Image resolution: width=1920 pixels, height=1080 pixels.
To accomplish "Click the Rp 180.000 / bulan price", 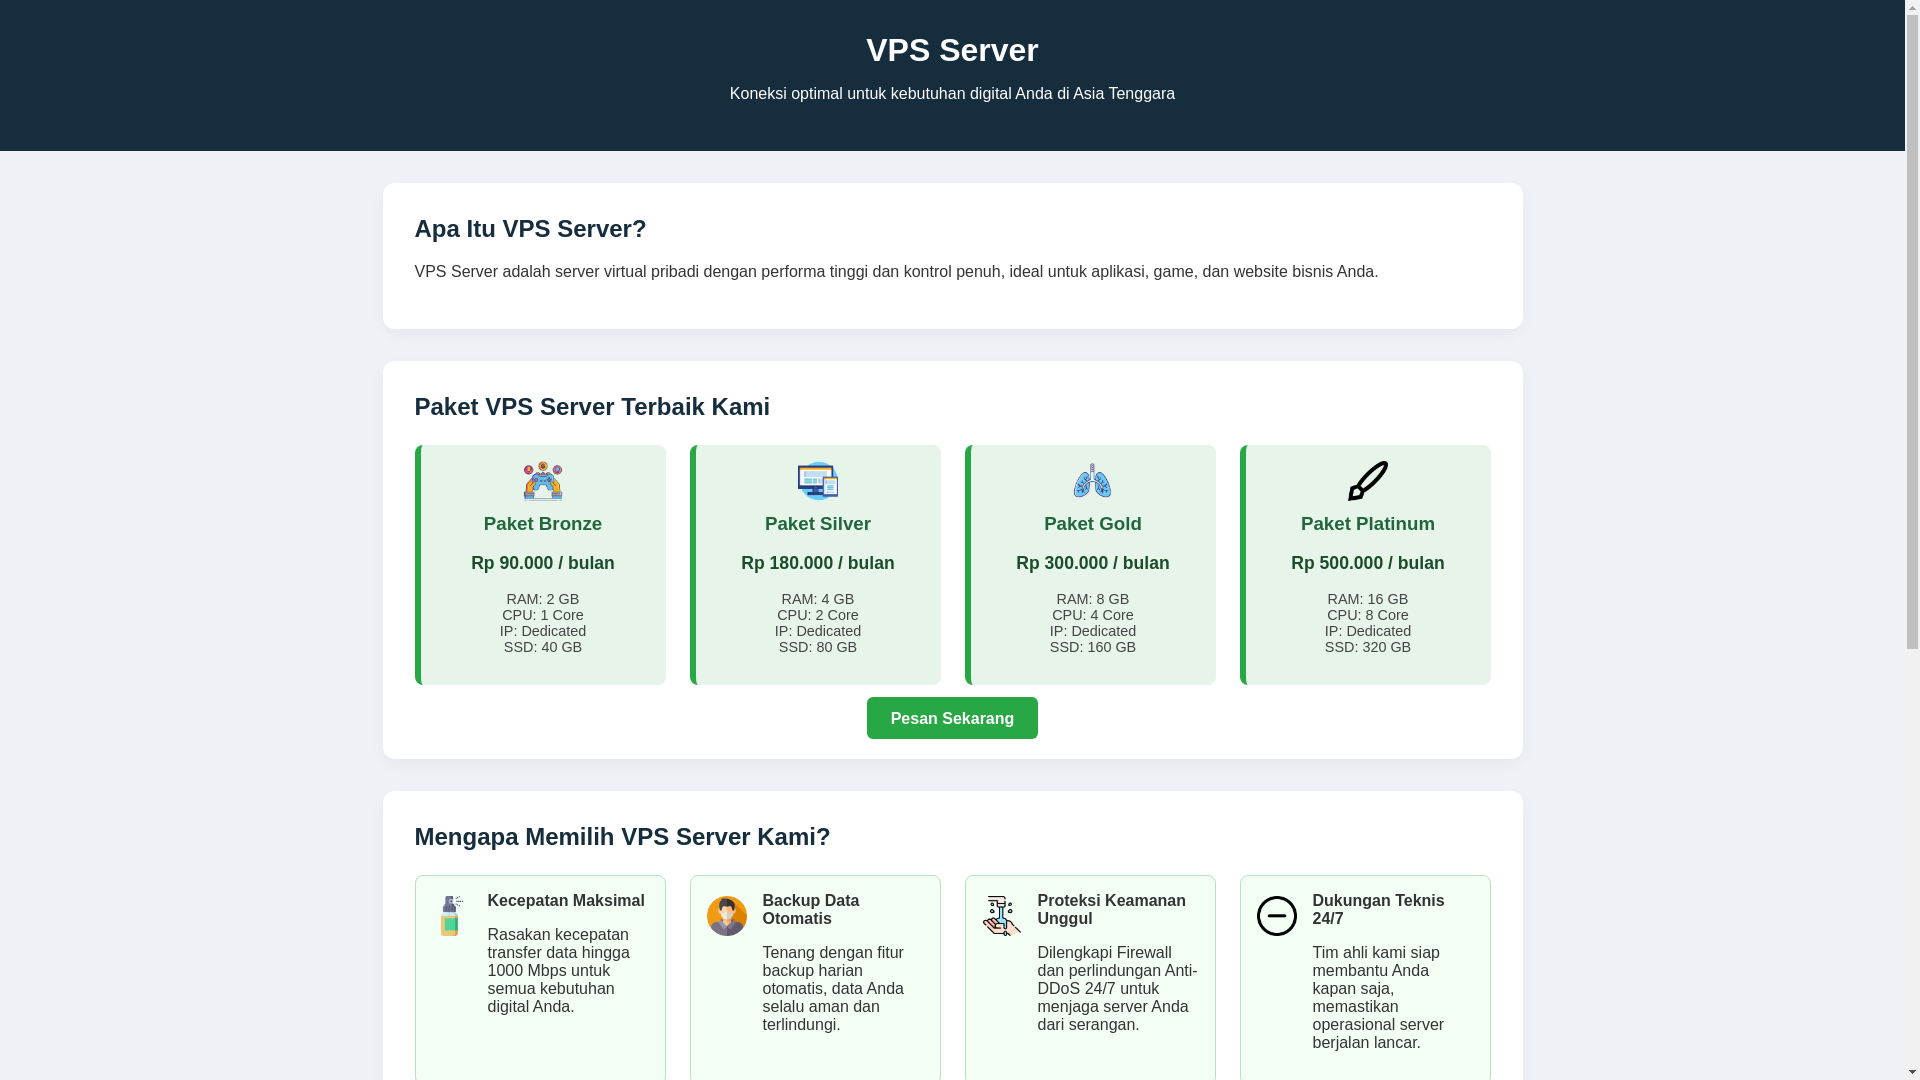I will (818, 563).
